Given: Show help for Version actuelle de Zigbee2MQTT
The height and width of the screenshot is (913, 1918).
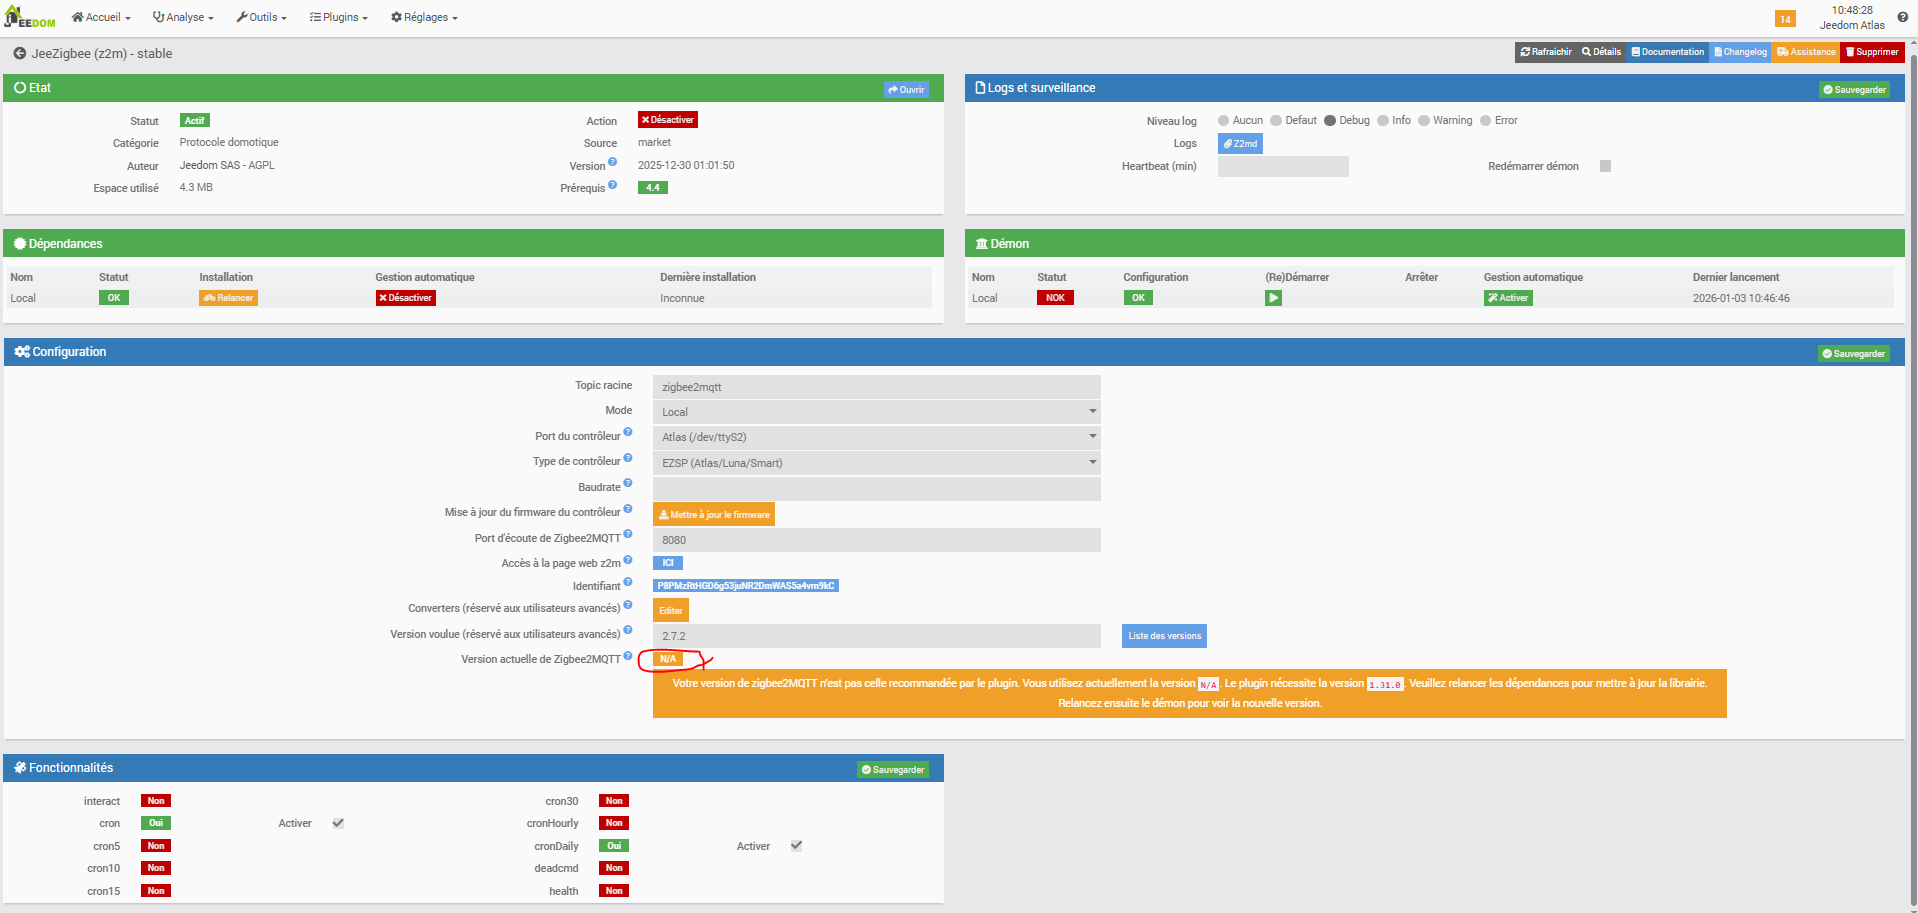Looking at the screenshot, I should point(628,656).
